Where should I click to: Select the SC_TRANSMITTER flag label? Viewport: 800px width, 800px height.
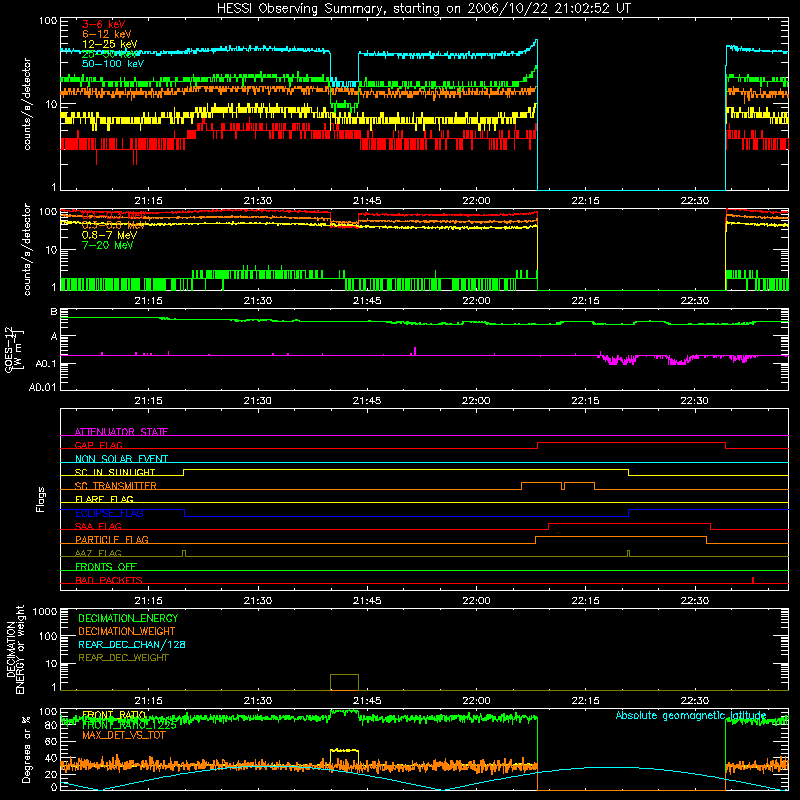coord(116,486)
